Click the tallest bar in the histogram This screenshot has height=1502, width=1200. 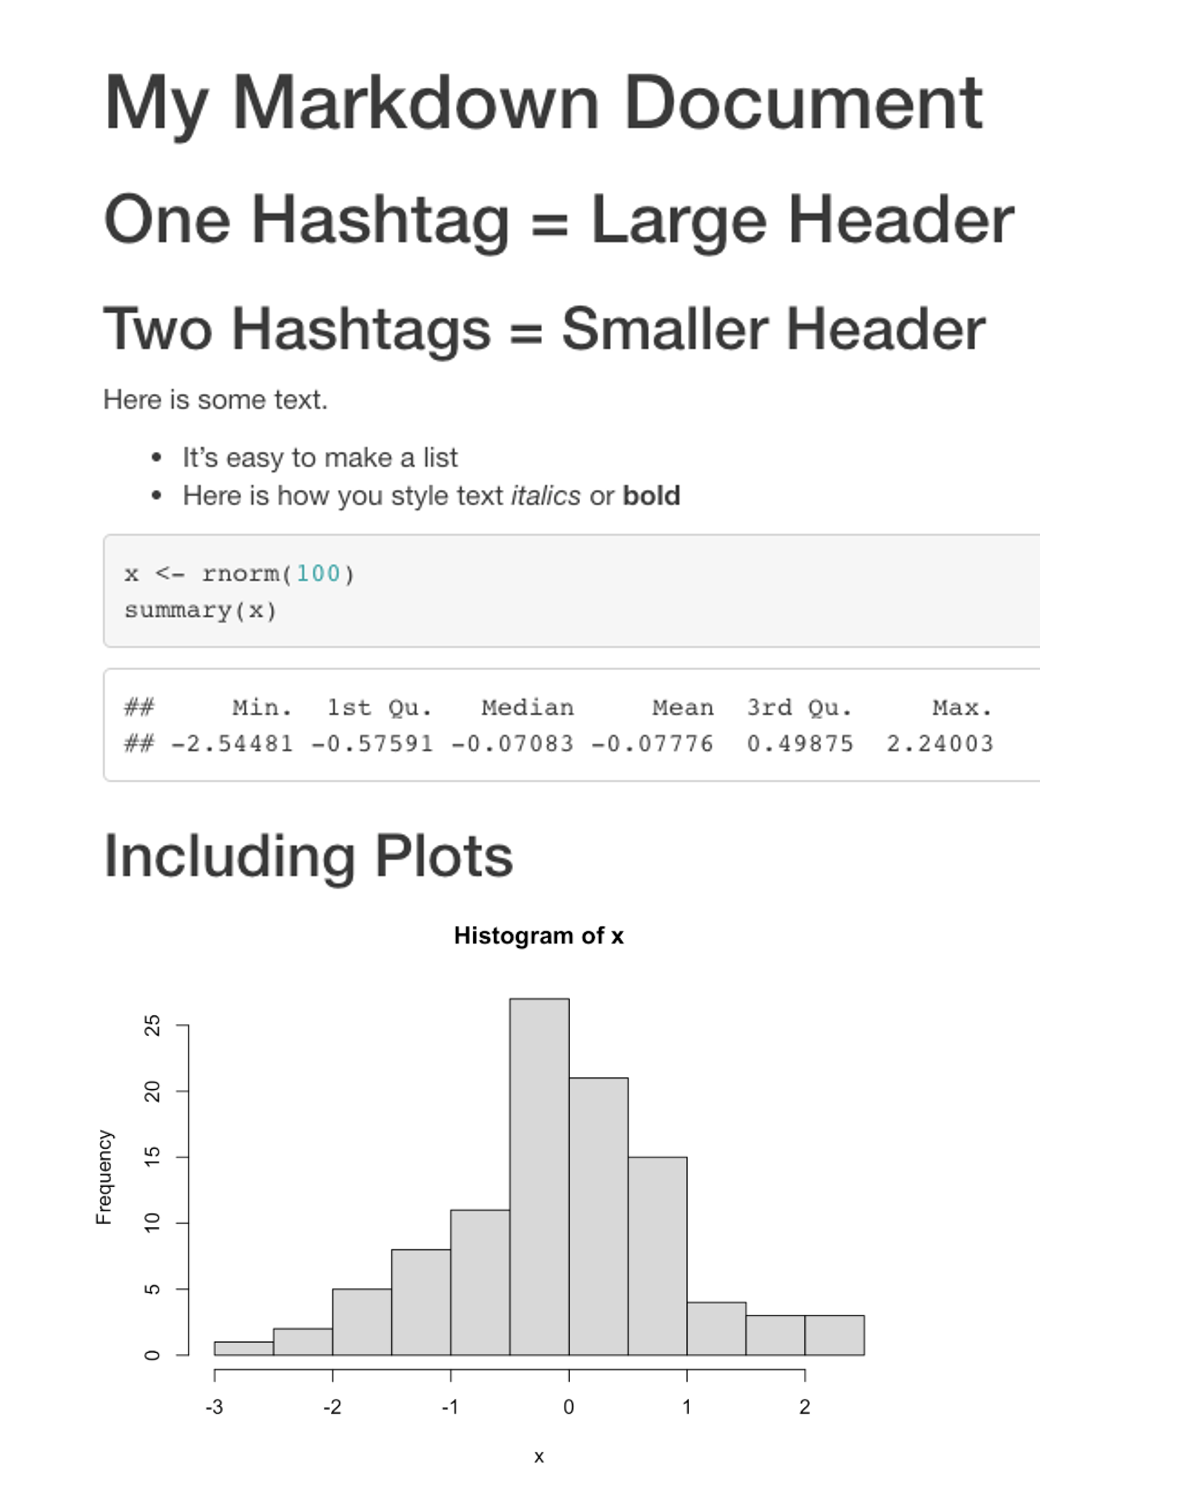tap(539, 1176)
